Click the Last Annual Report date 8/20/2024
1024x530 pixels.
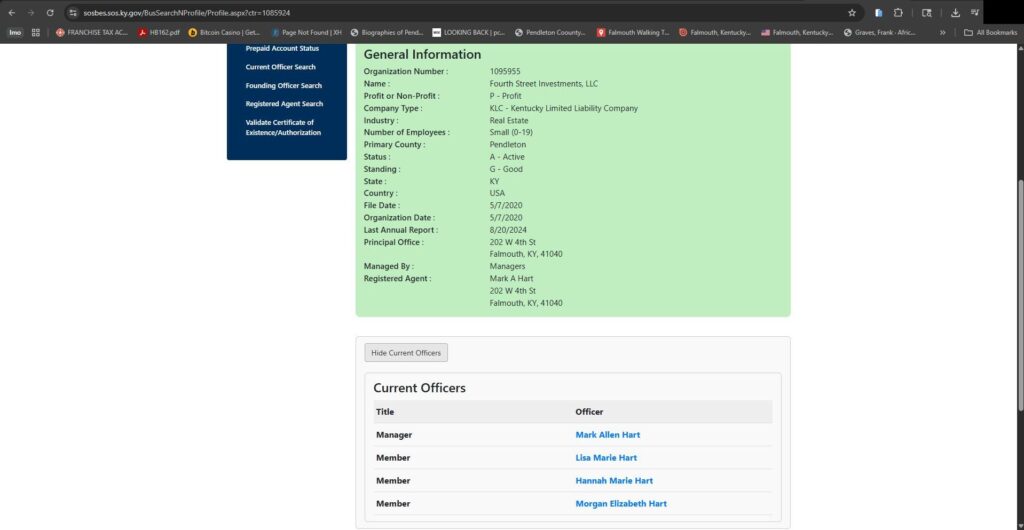508,230
